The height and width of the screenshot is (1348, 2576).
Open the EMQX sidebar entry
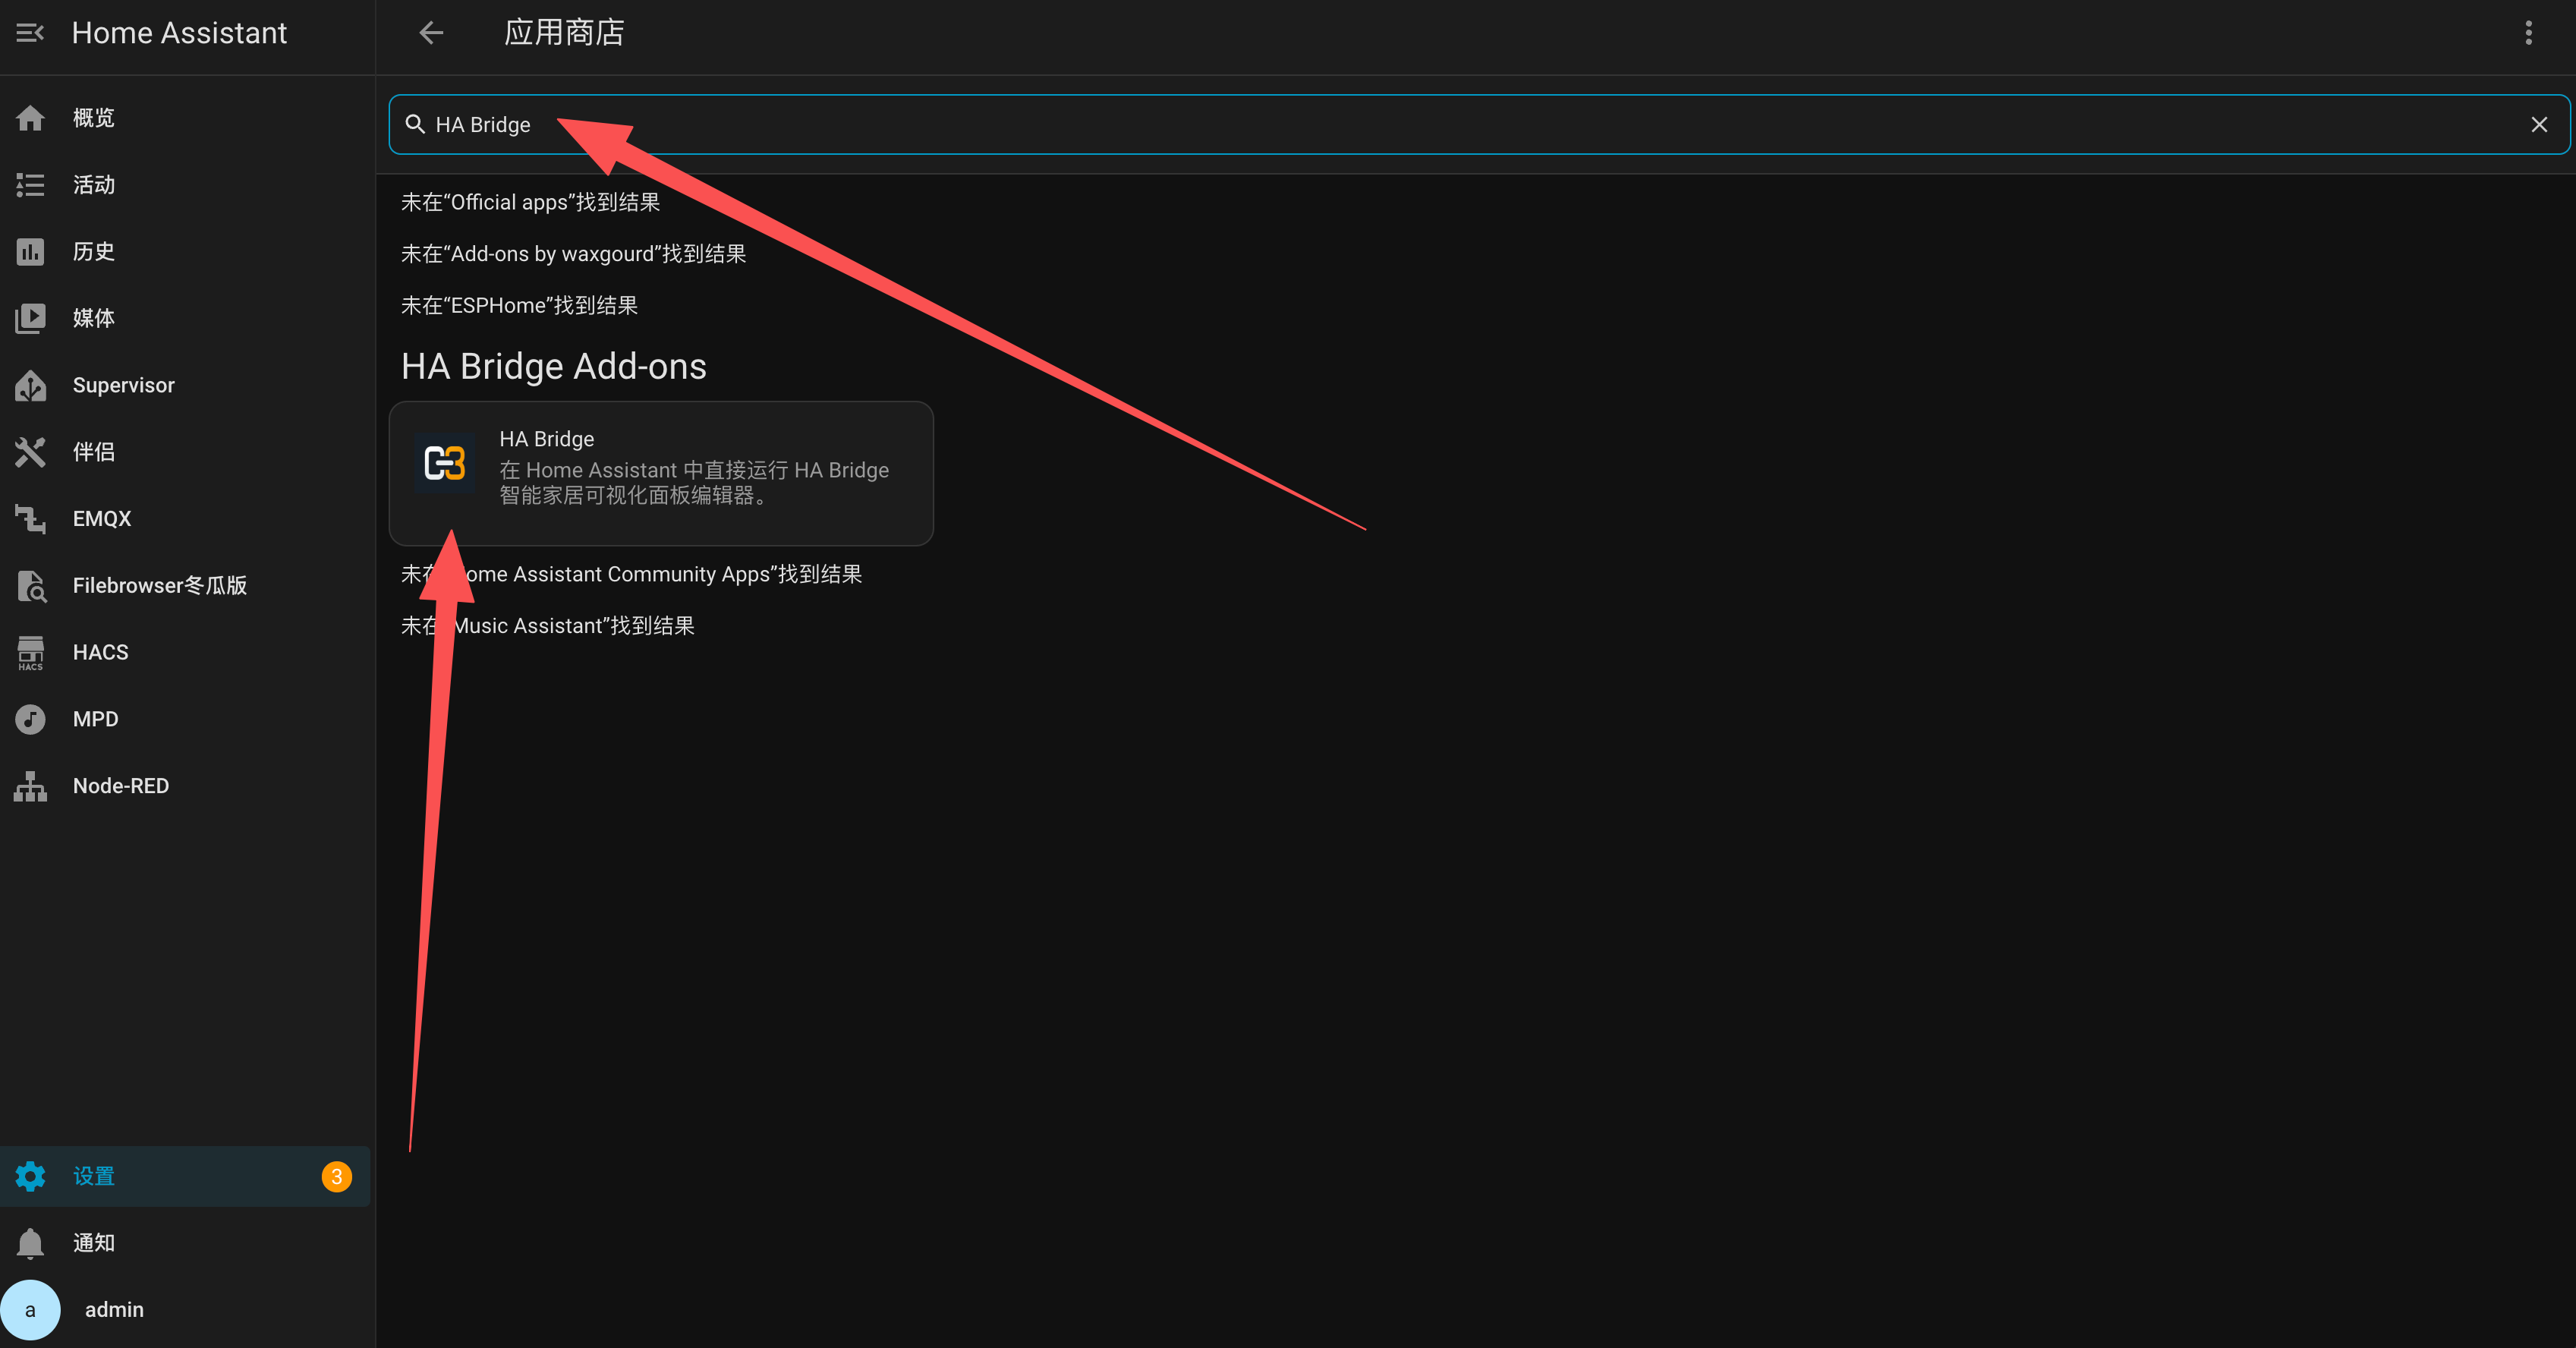point(186,519)
